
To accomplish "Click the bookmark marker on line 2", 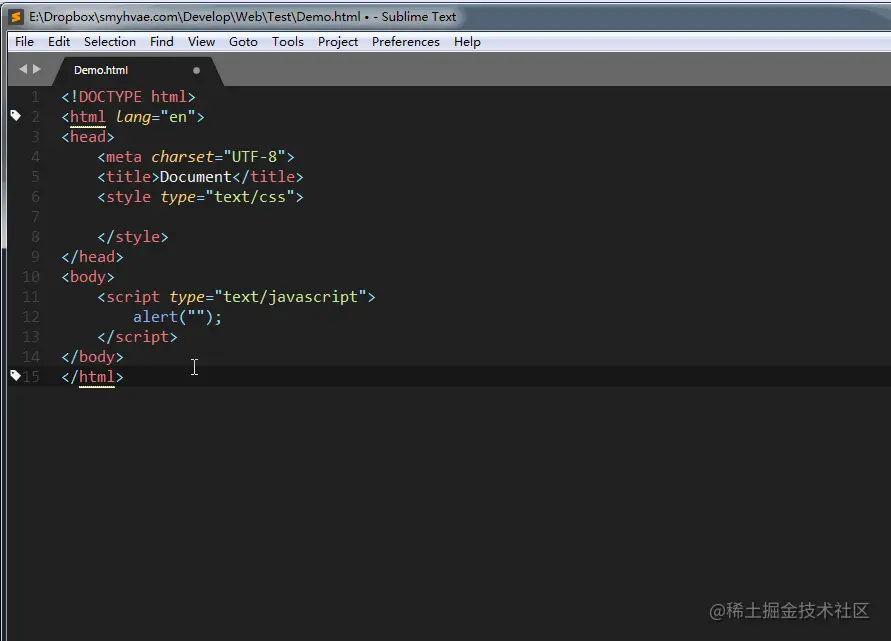I will coord(15,116).
